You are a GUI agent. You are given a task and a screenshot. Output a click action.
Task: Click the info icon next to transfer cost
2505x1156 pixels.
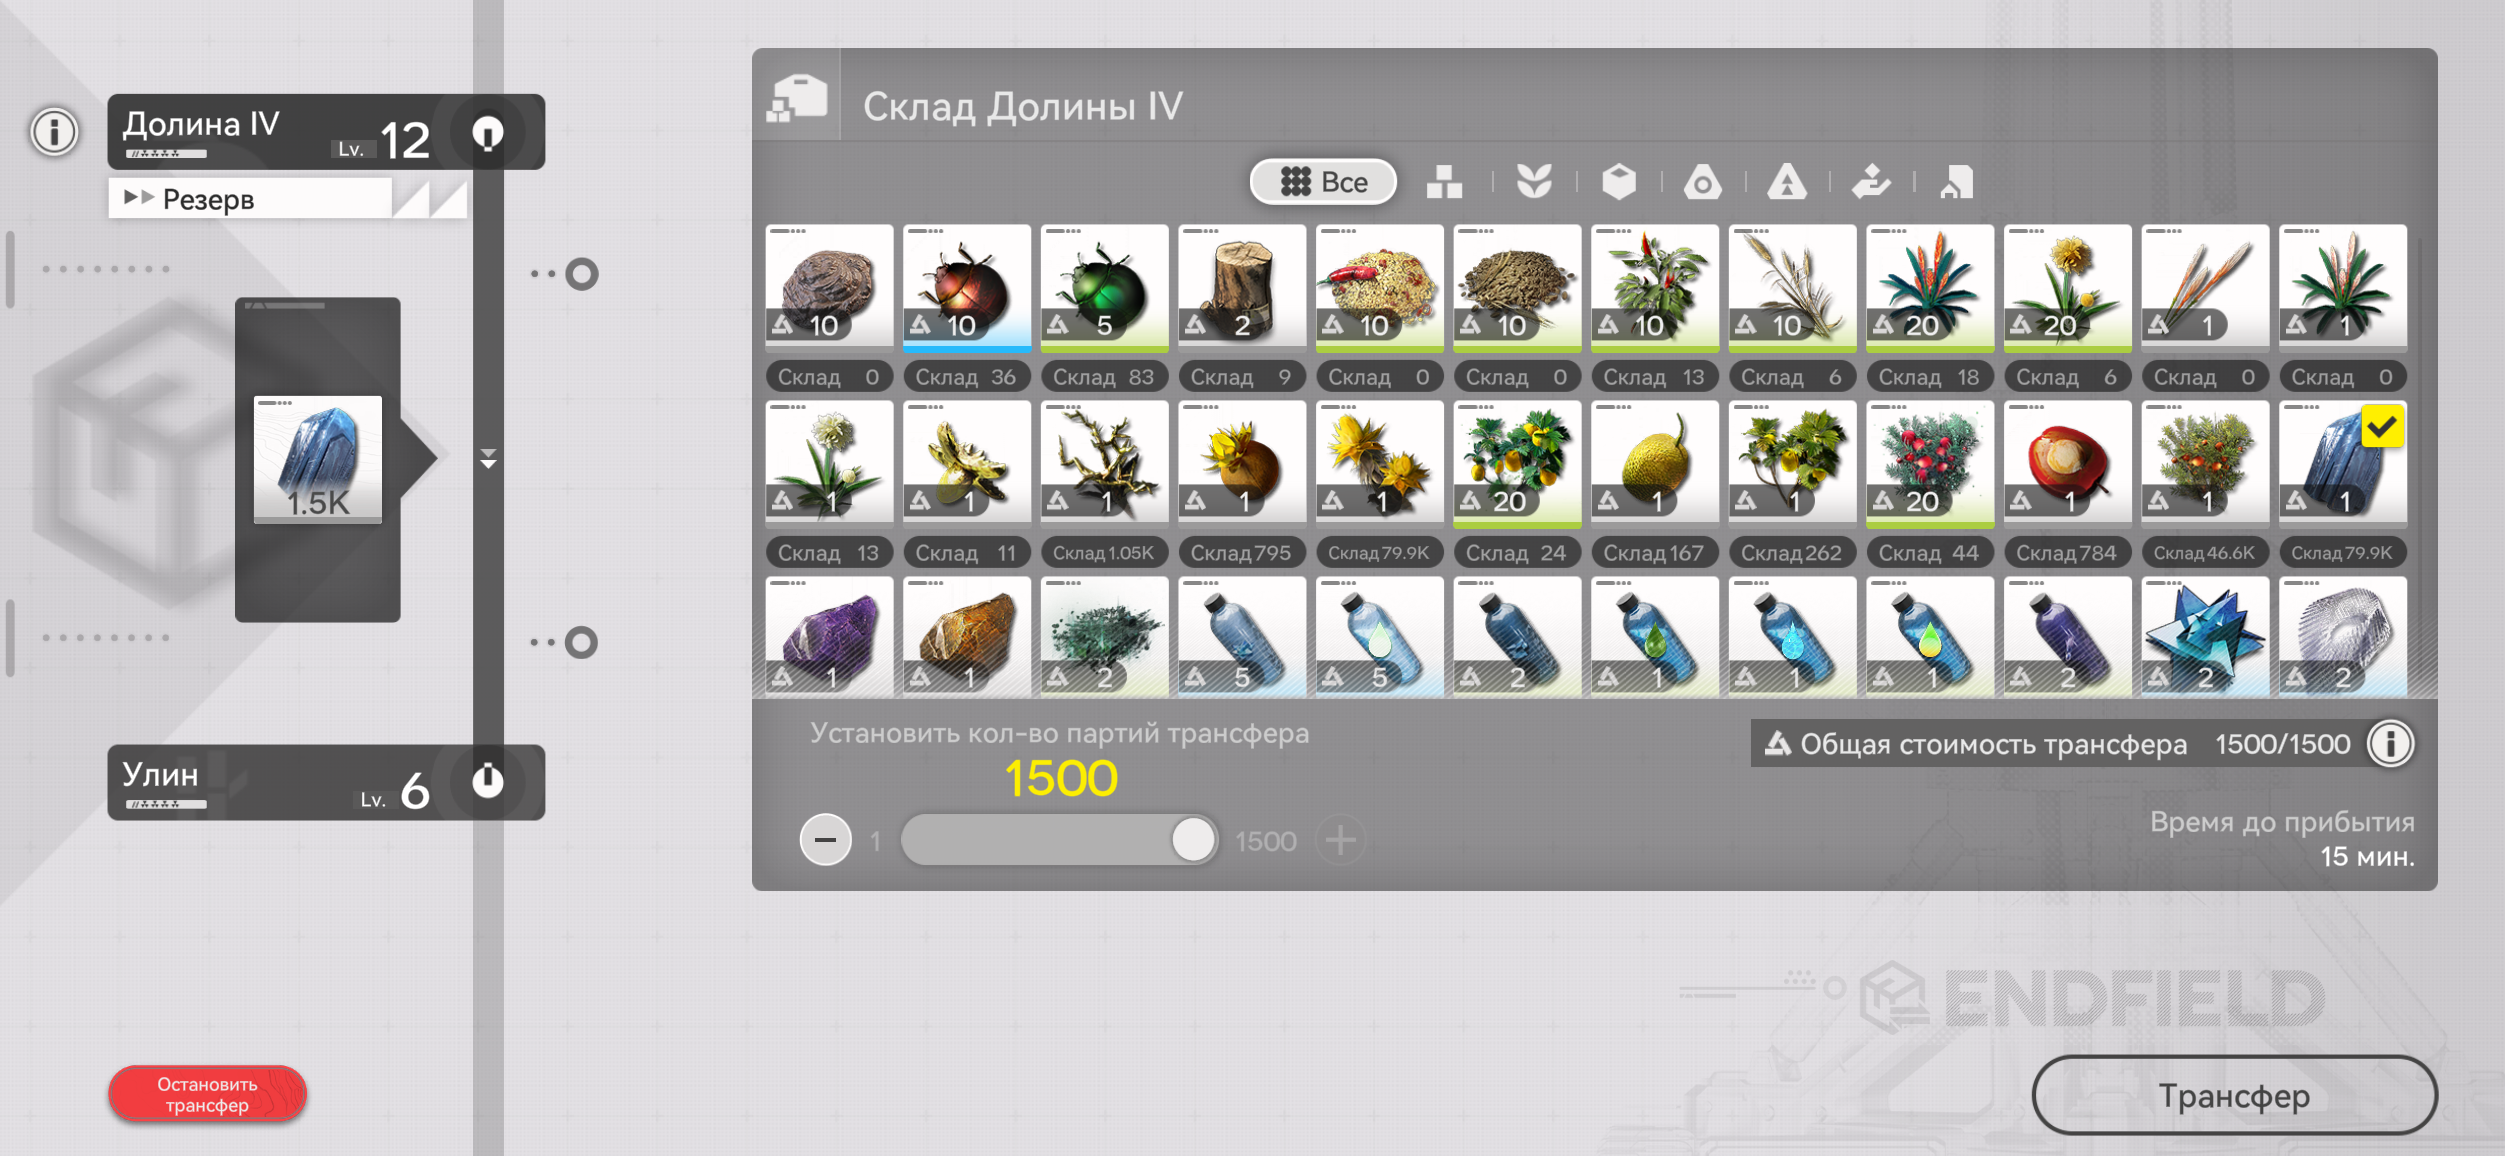tap(2390, 743)
